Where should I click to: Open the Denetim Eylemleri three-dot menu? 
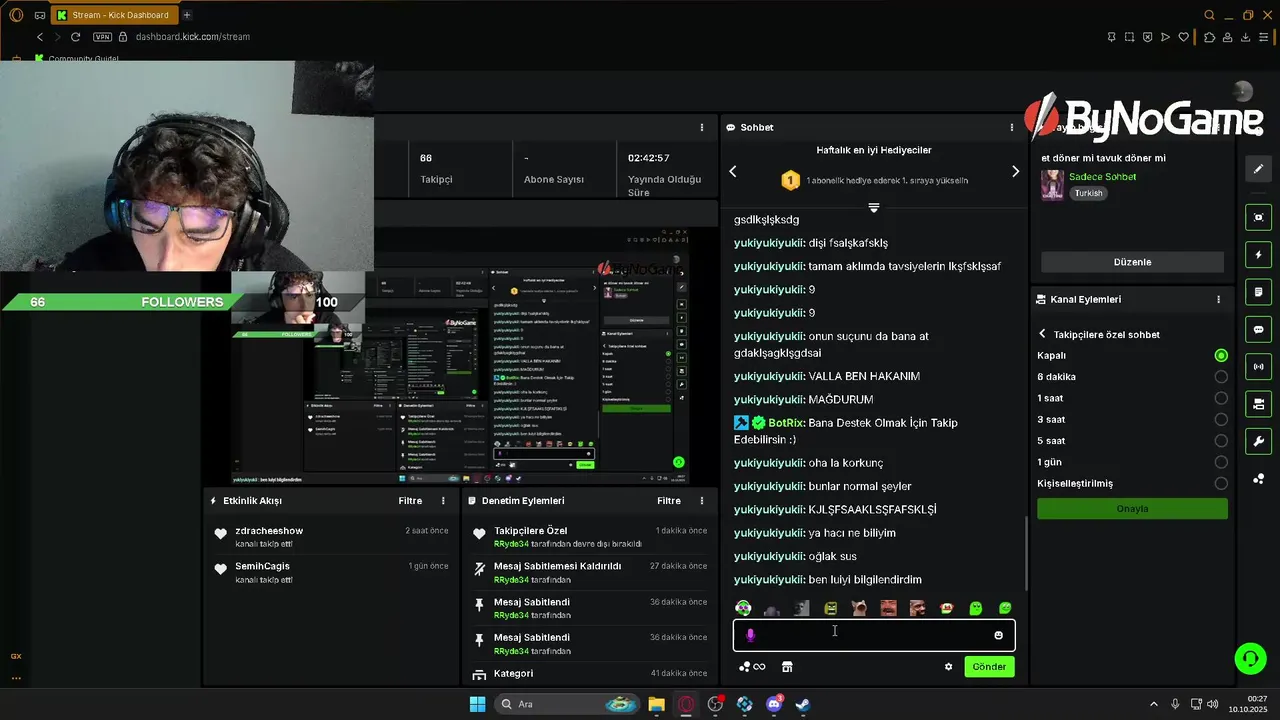tap(702, 501)
